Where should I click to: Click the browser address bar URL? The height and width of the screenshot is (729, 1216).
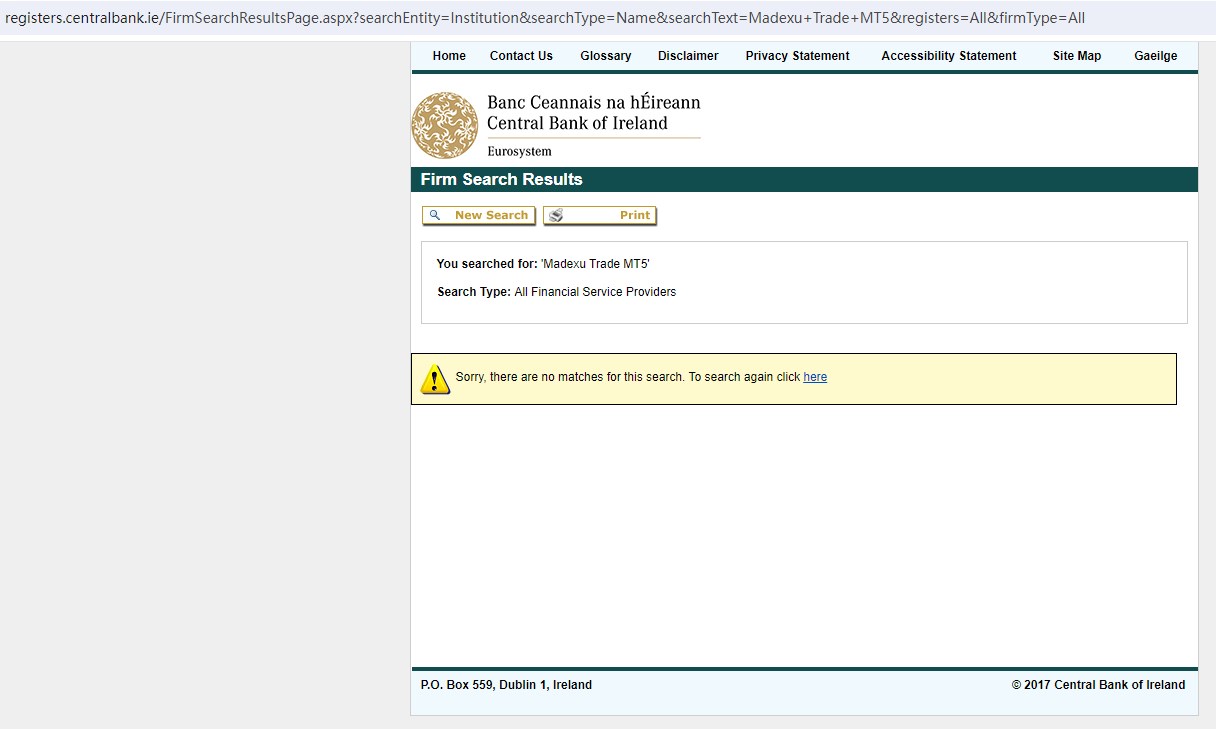(545, 18)
